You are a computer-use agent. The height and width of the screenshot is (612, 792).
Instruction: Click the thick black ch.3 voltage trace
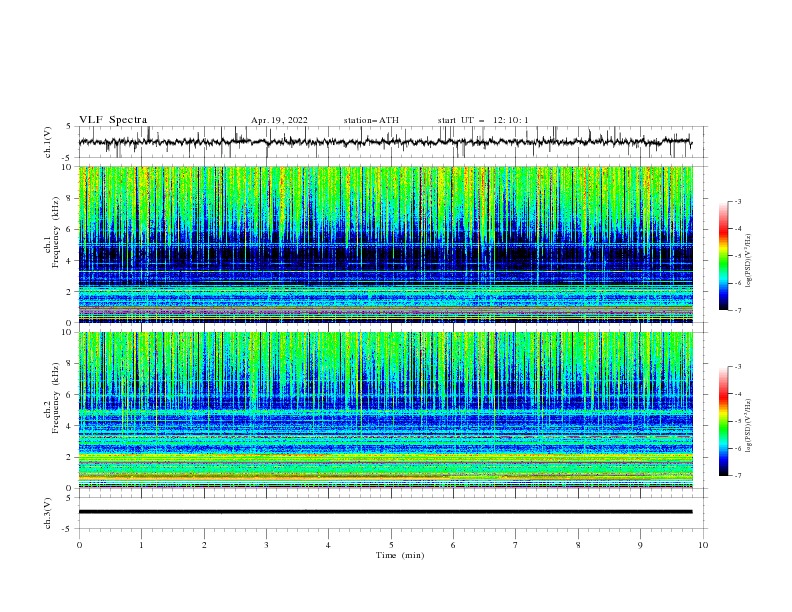(x=385, y=512)
